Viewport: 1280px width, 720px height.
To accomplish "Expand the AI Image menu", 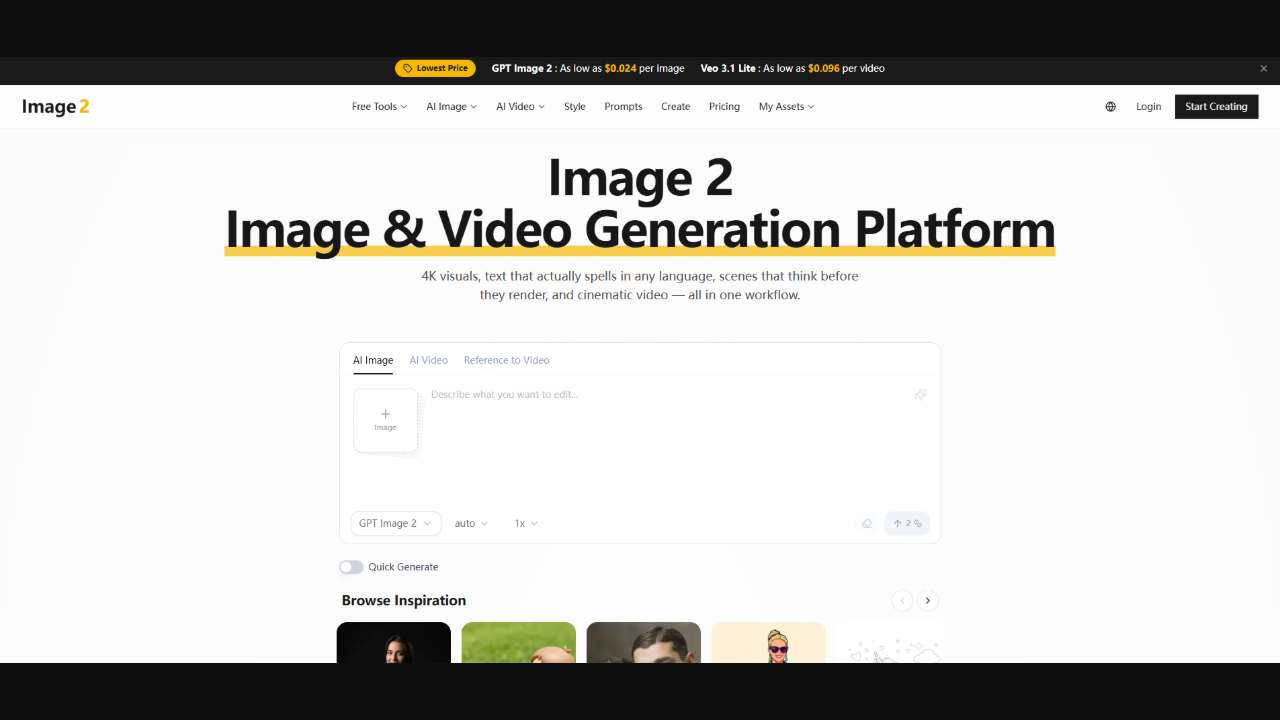I will coord(451,106).
